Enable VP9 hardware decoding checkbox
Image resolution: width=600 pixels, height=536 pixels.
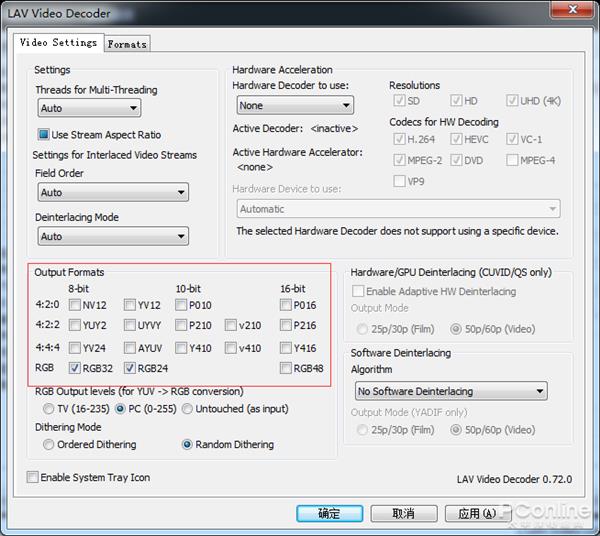[x=399, y=181]
